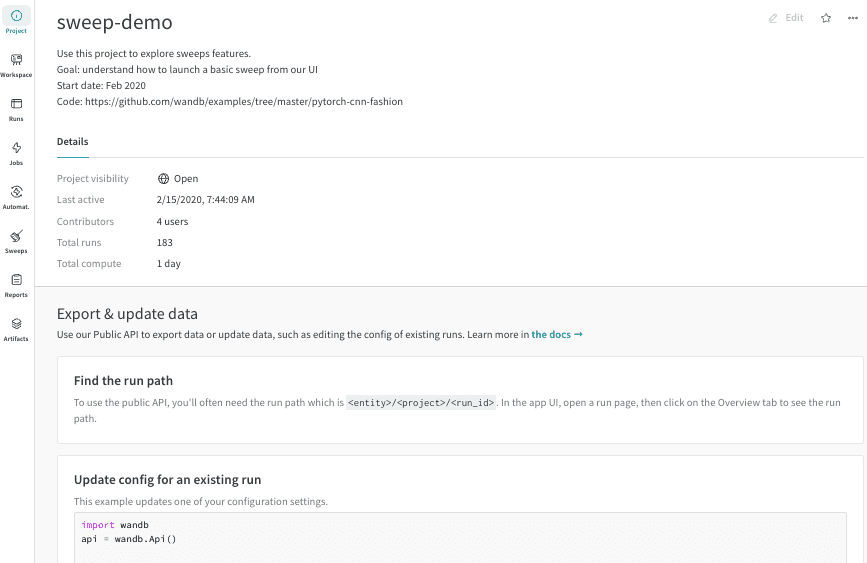Click the GitHub code URL text
867x563 pixels.
pos(243,101)
